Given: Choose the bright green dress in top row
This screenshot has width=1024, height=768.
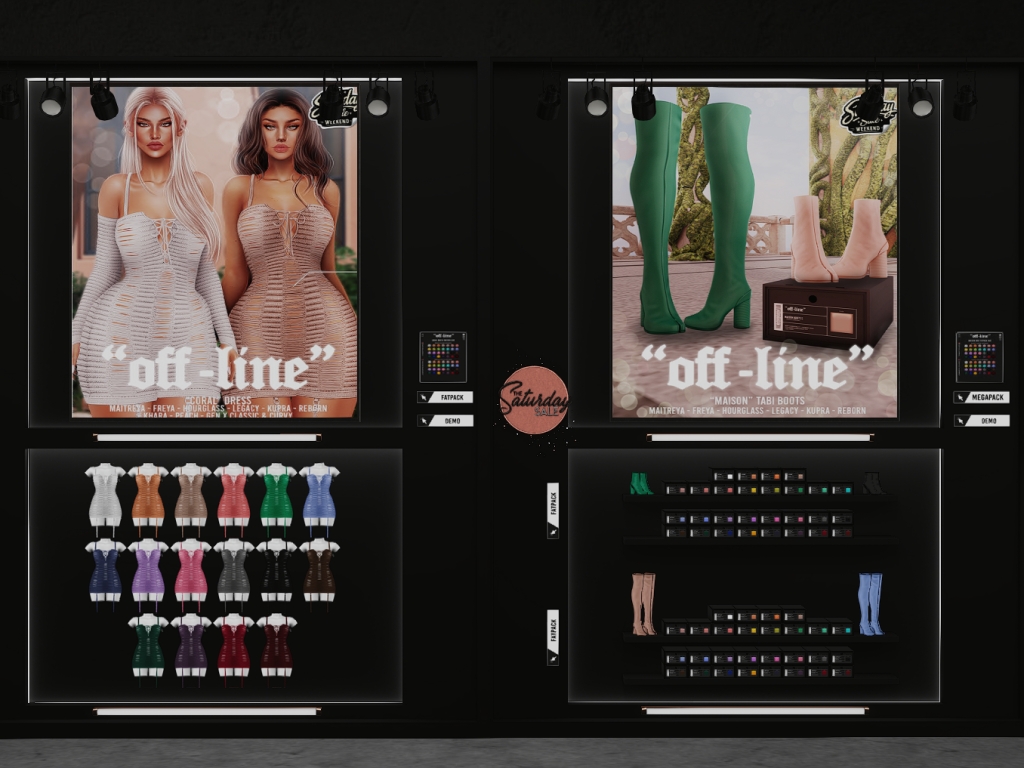Looking at the screenshot, I should (x=276, y=496).
